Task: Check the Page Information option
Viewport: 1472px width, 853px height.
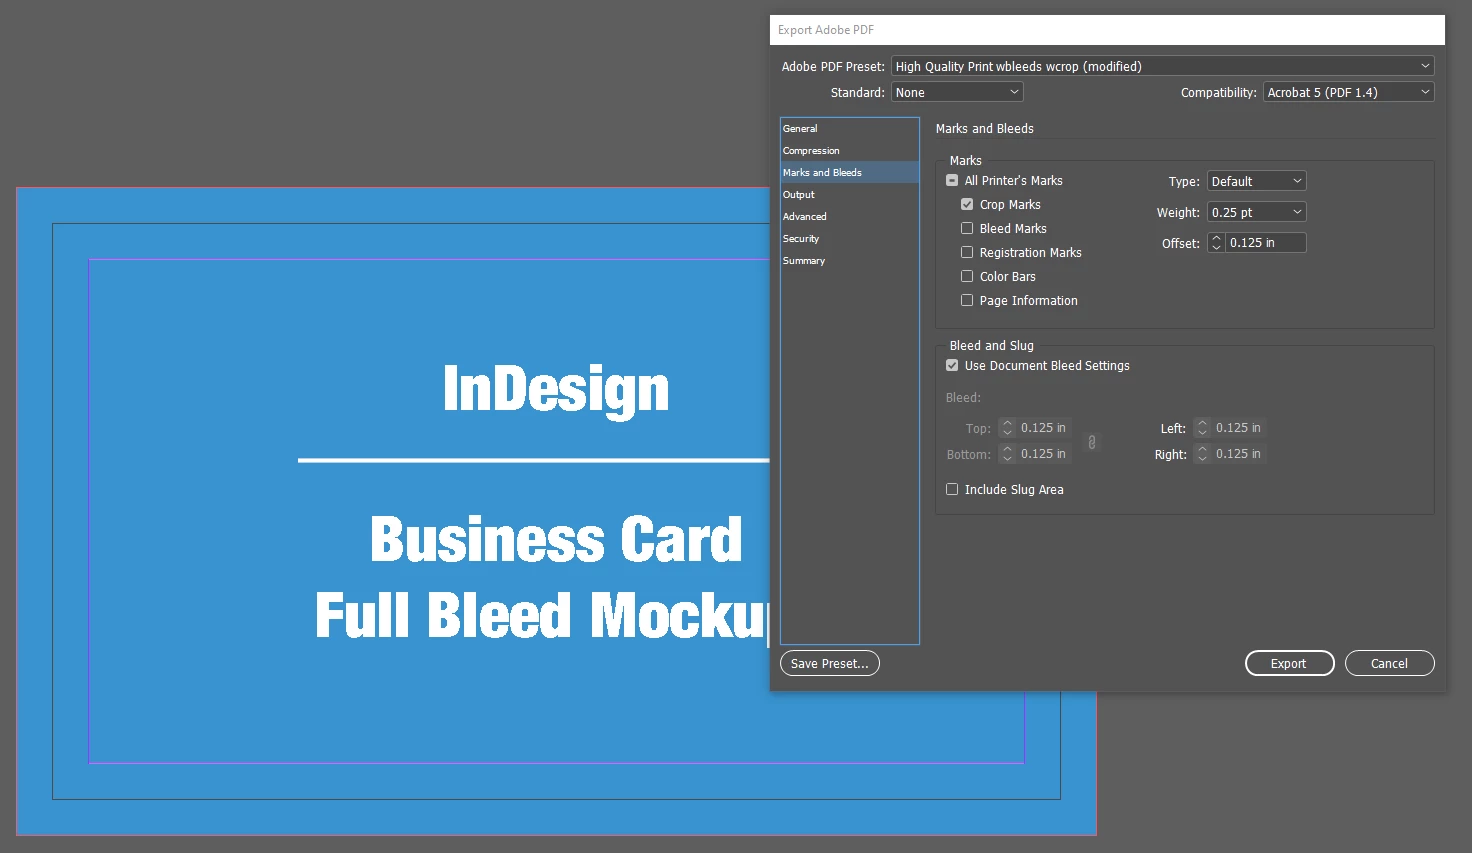Action: 967,301
